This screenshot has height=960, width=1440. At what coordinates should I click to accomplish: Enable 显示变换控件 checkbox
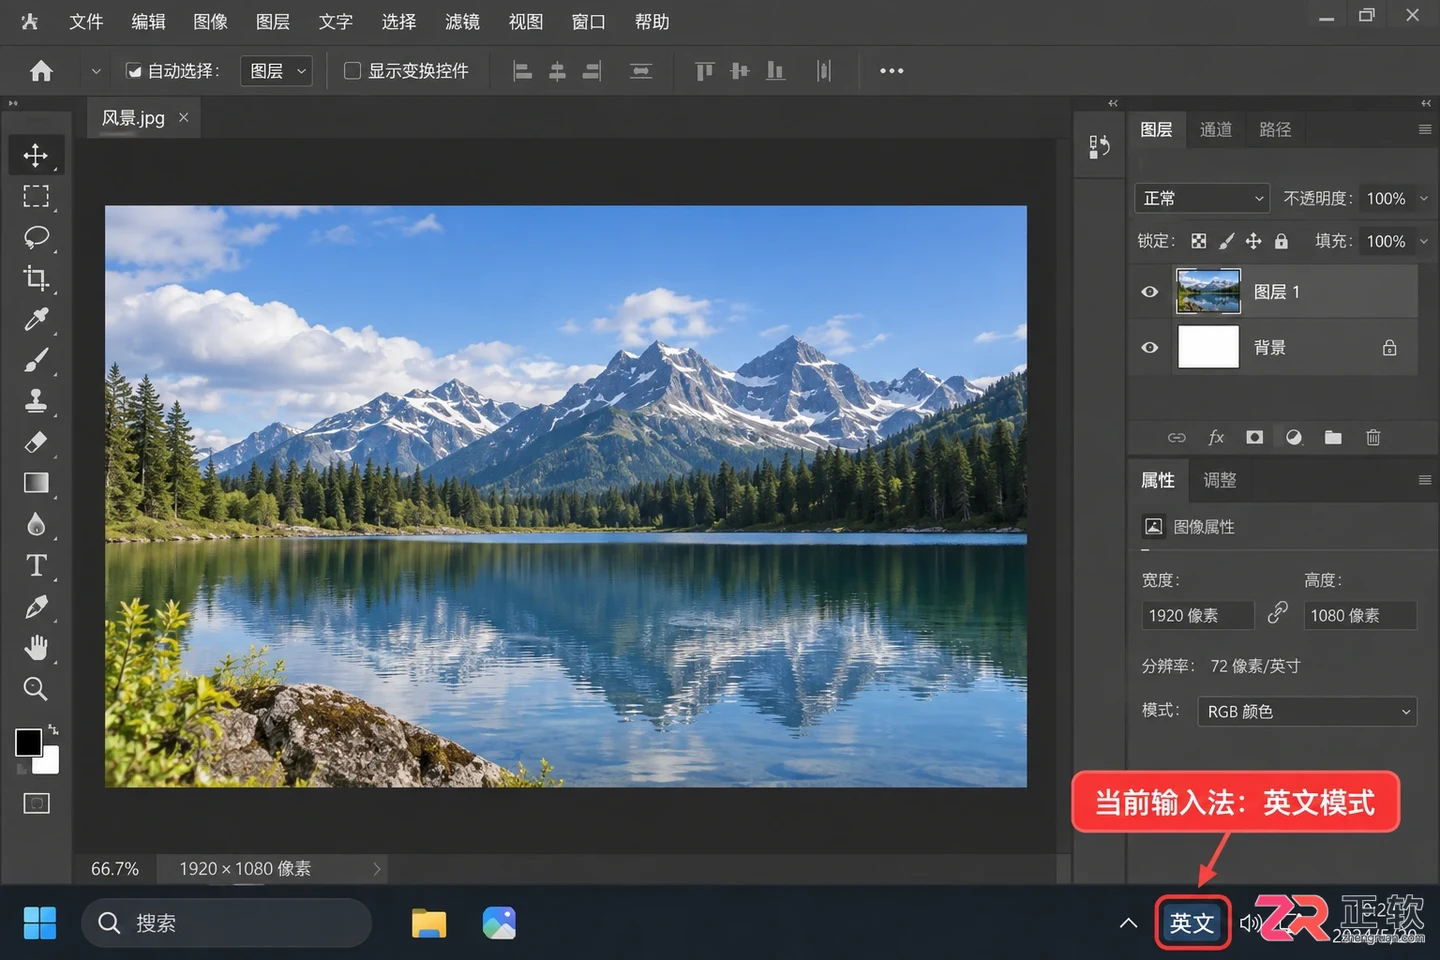click(x=352, y=71)
